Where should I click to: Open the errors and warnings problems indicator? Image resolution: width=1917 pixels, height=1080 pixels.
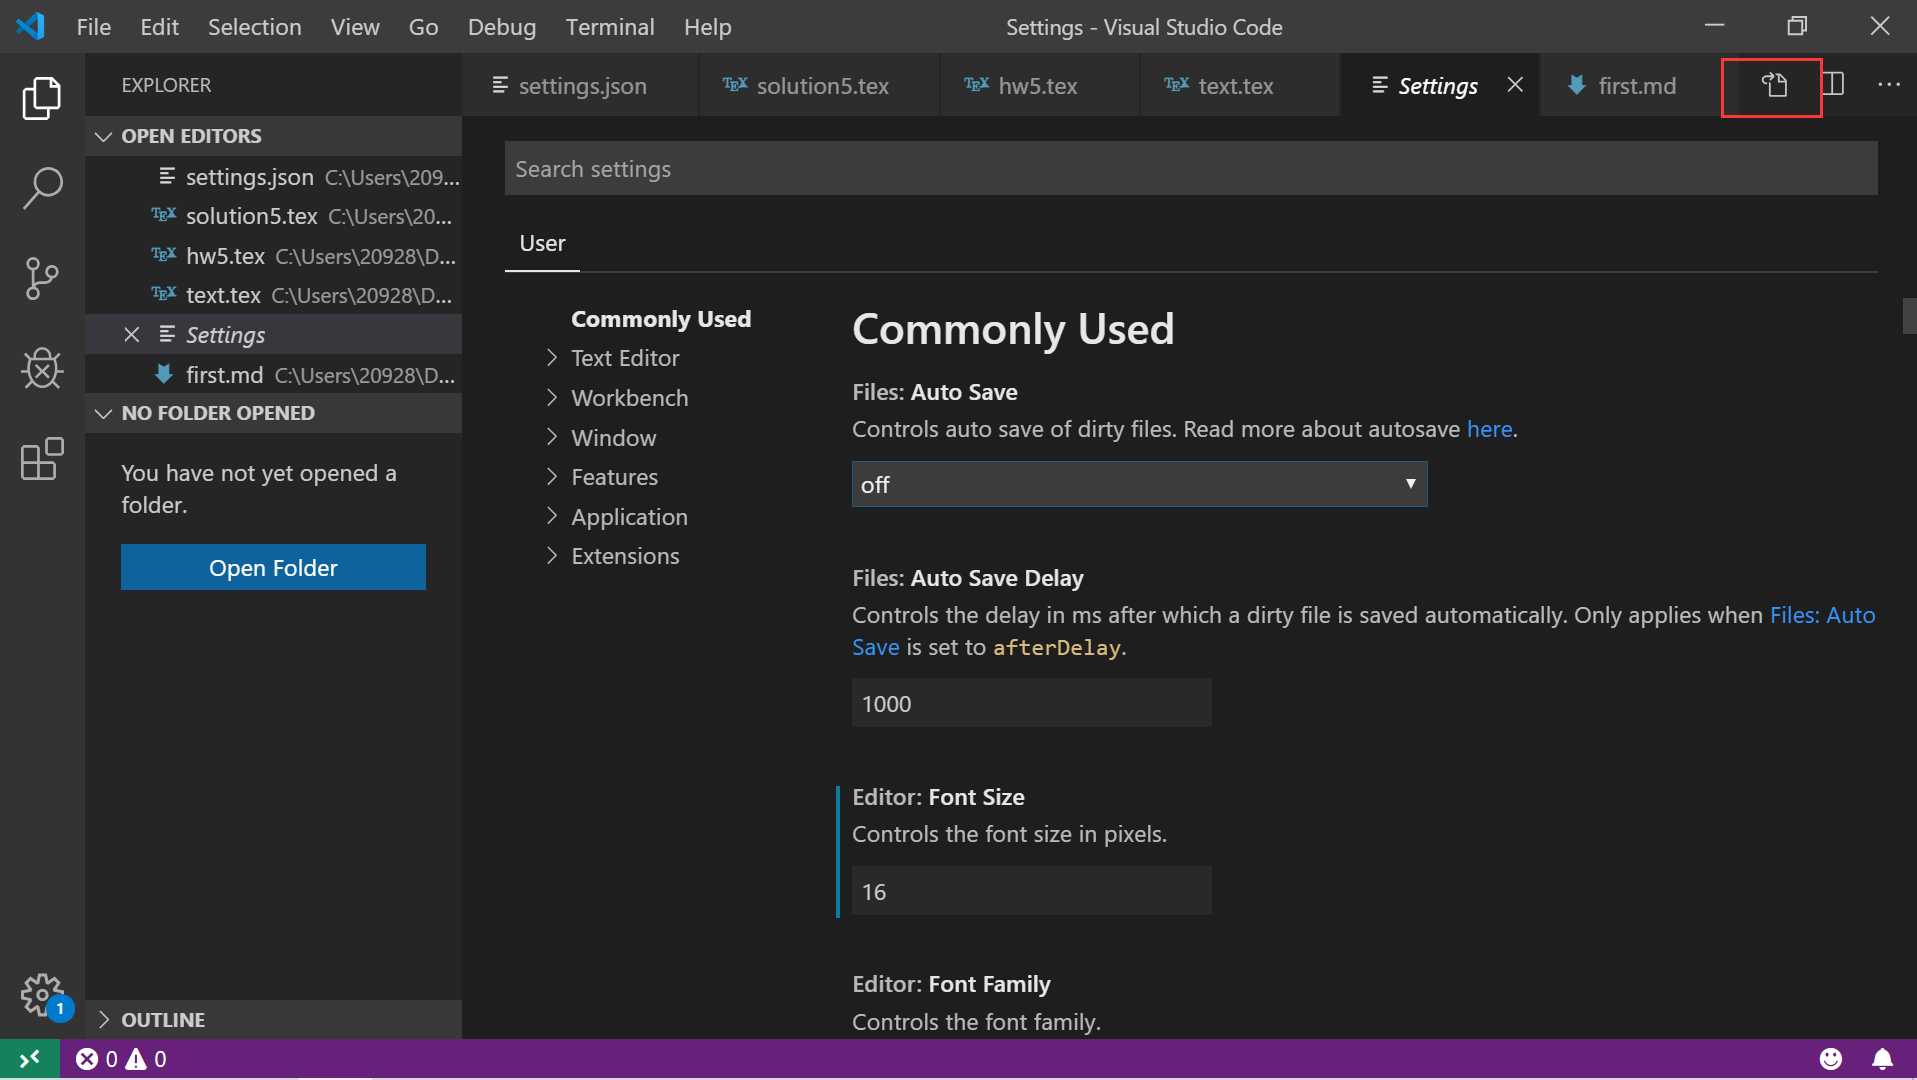[x=121, y=1058]
